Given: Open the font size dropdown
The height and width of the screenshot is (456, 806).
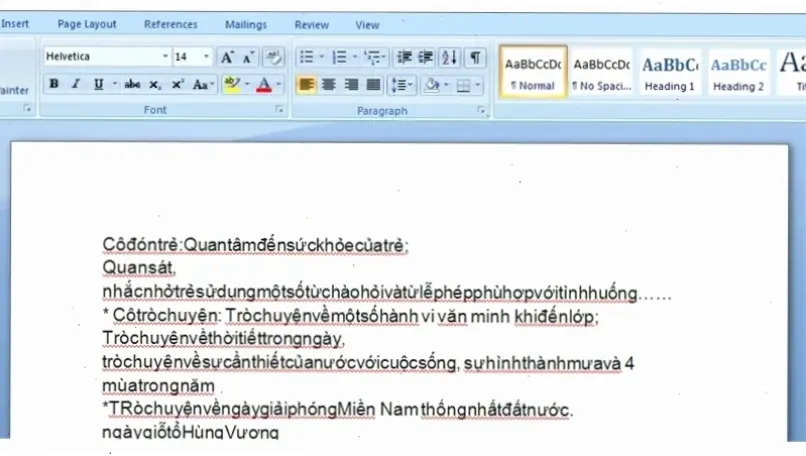Looking at the screenshot, I should (x=206, y=57).
